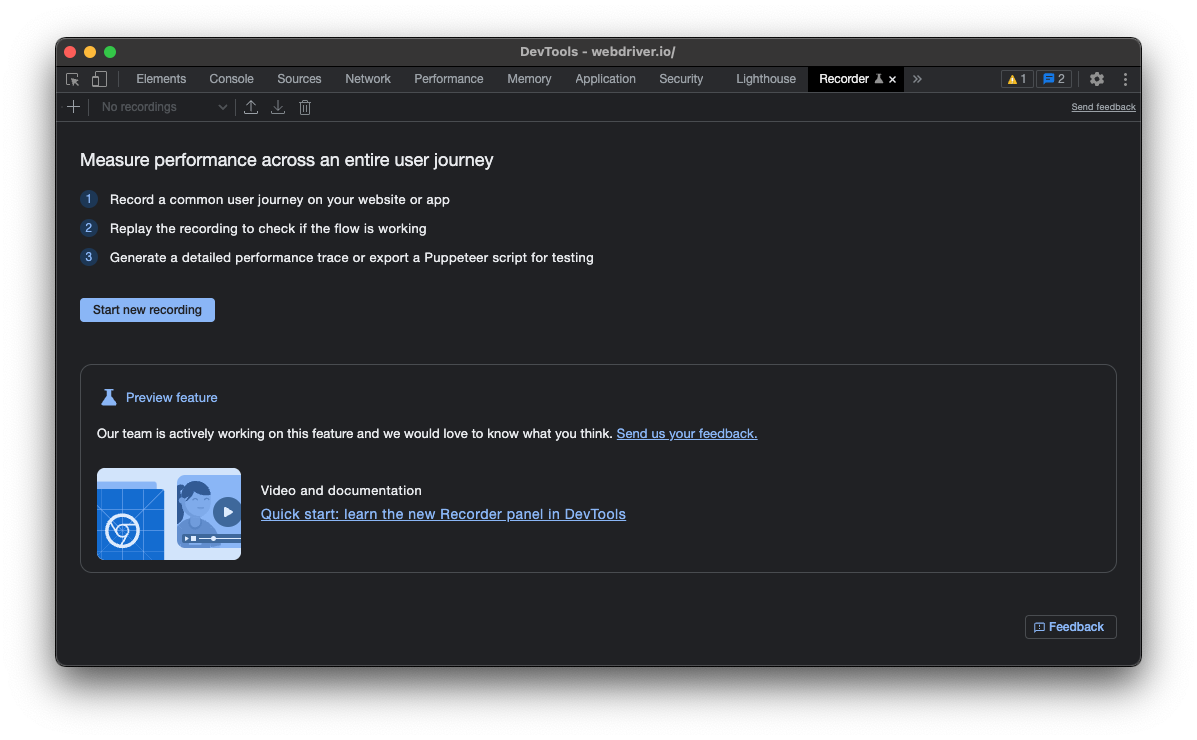1197x740 pixels.
Task: Click the Feedback button at bottom right
Action: pos(1070,627)
